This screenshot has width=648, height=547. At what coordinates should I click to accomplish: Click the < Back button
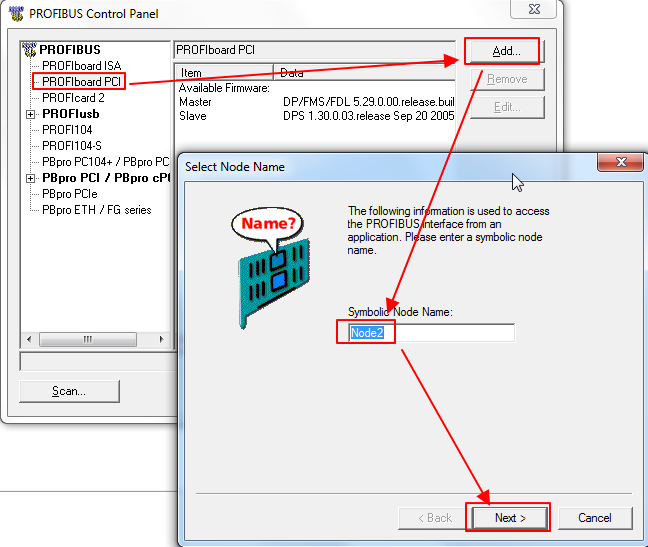[x=435, y=518]
